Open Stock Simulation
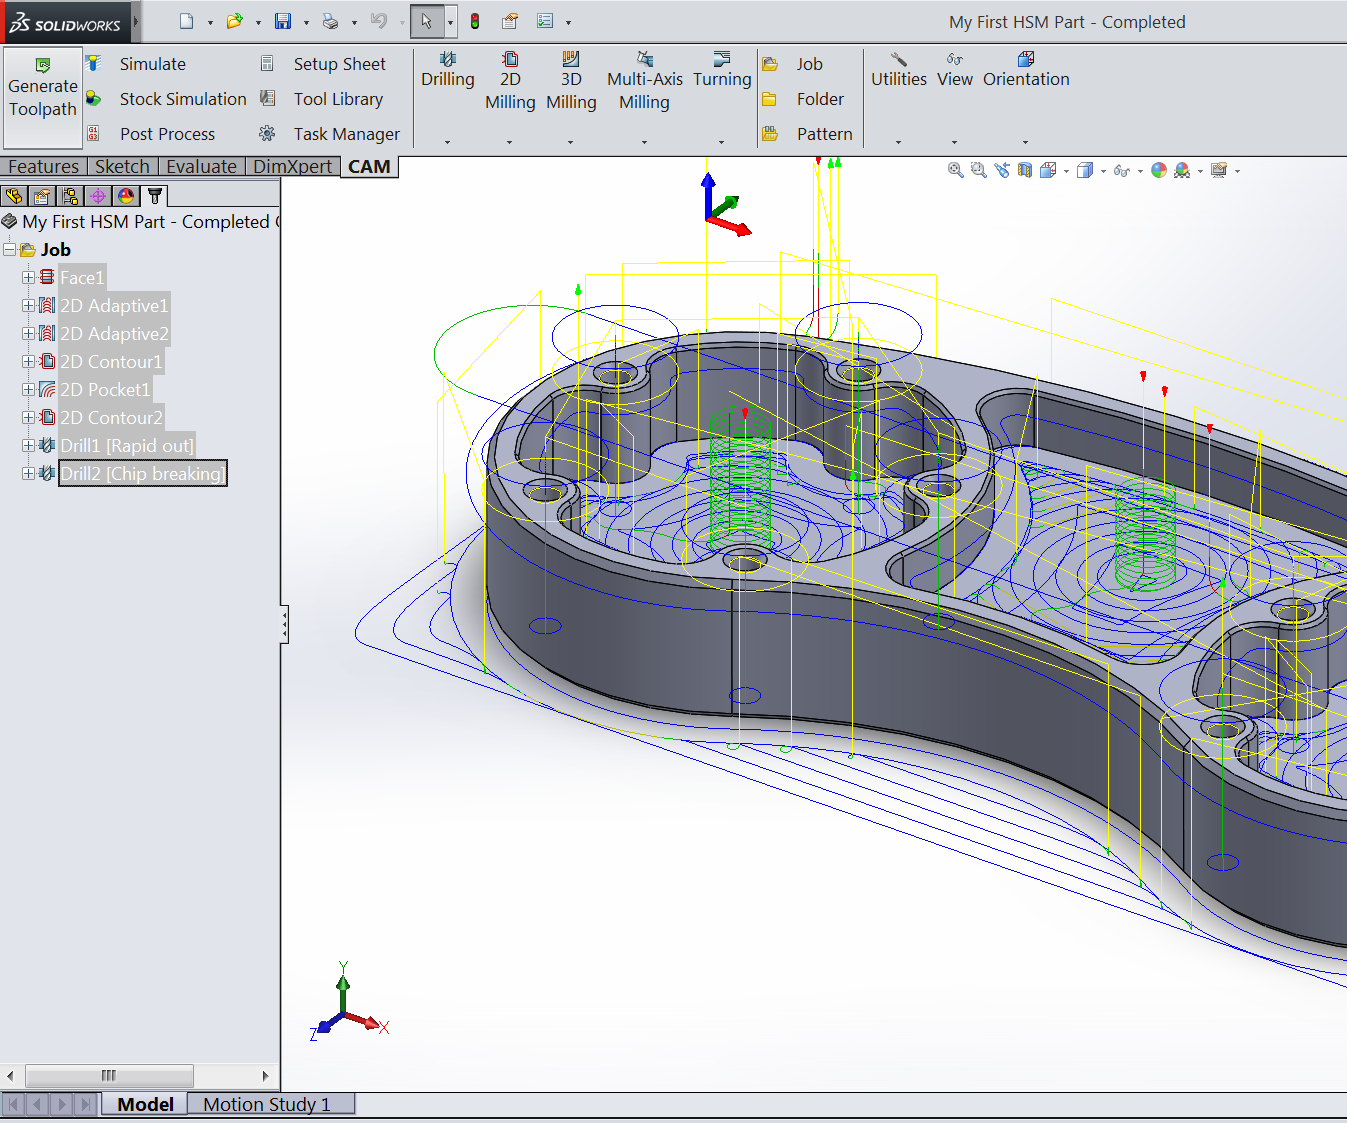1347x1123 pixels. click(166, 99)
